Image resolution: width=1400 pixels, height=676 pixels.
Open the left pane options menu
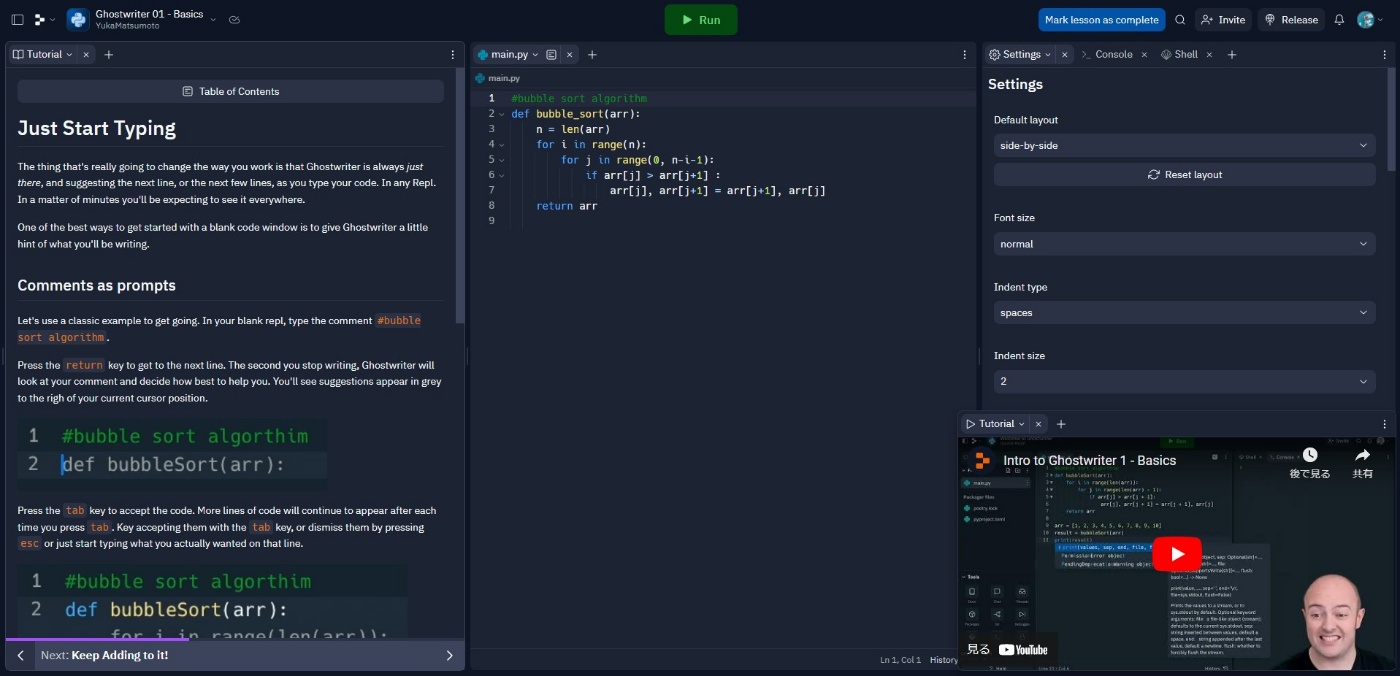tap(453, 54)
